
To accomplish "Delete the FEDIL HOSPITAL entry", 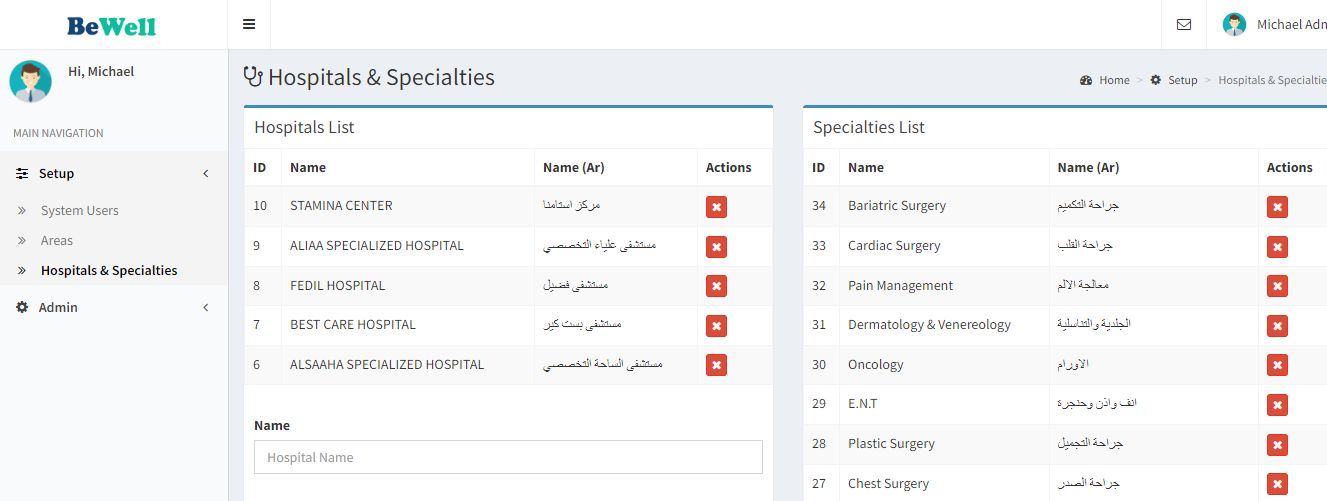I will click(x=716, y=286).
